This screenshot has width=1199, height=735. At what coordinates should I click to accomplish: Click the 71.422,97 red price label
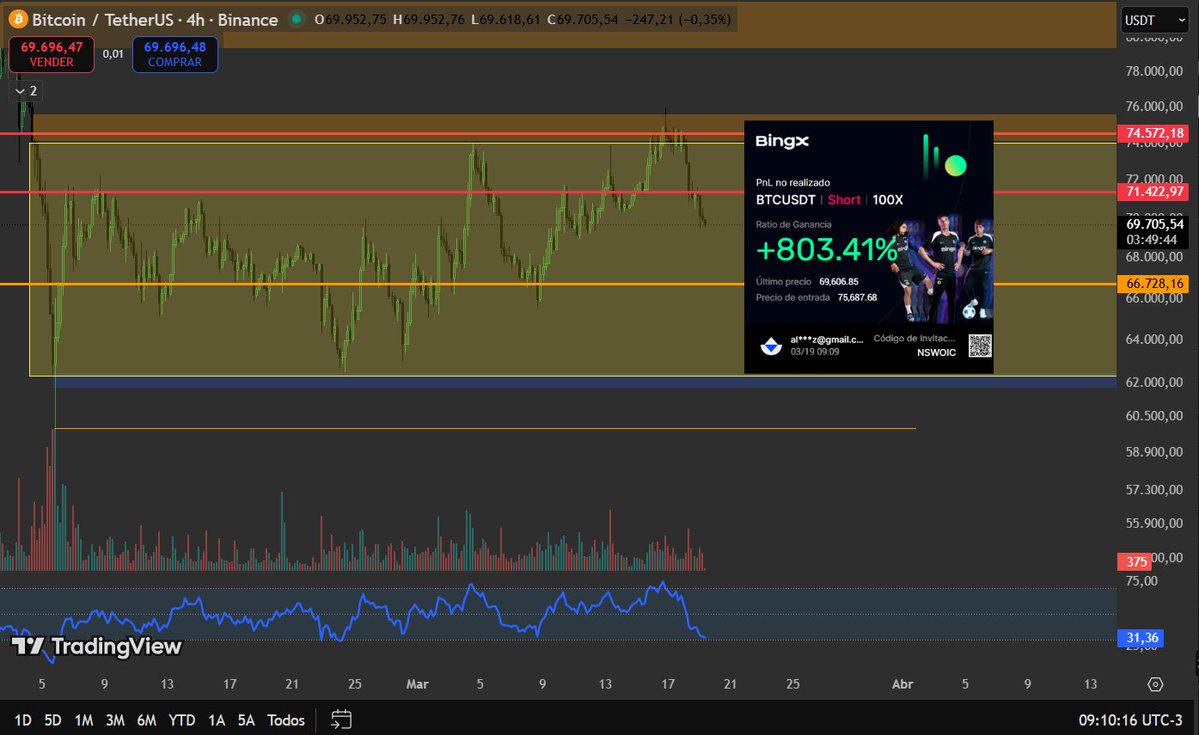[x=1154, y=192]
